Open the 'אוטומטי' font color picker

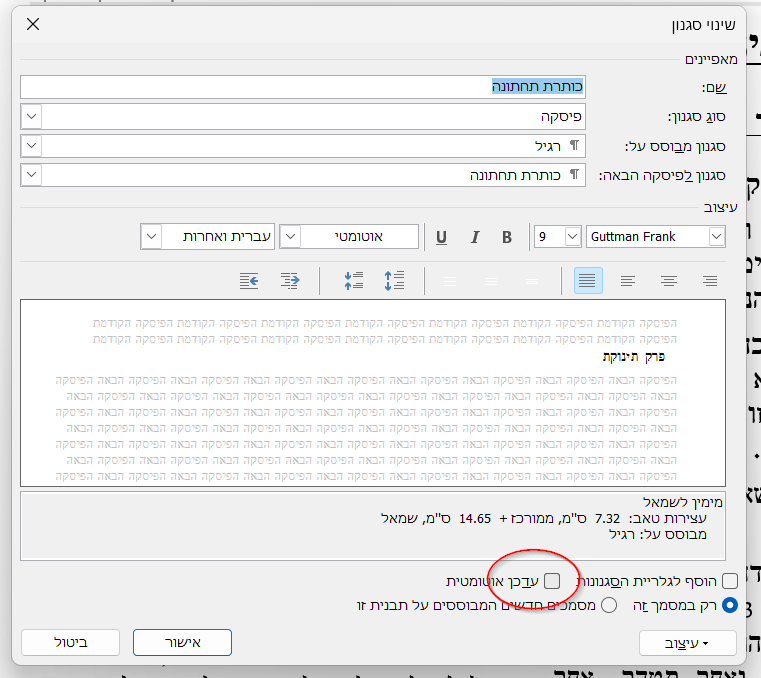coord(289,237)
